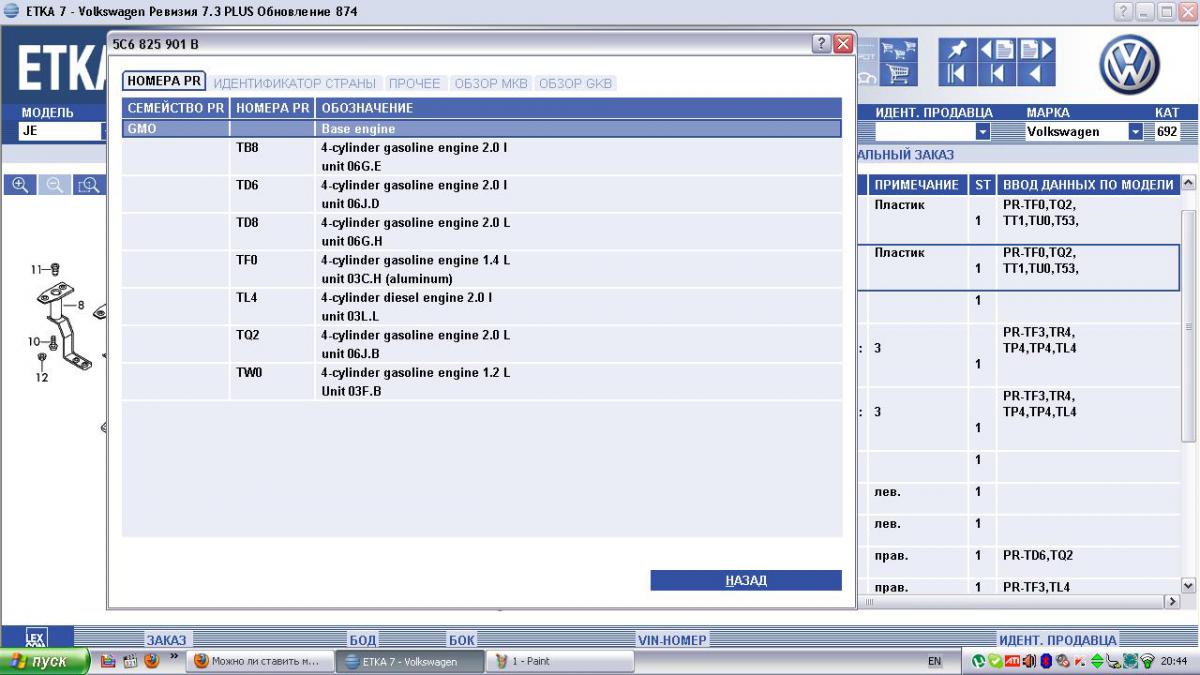
Task: Click the ЗАКАЗ bottom bar button
Action: click(x=166, y=640)
